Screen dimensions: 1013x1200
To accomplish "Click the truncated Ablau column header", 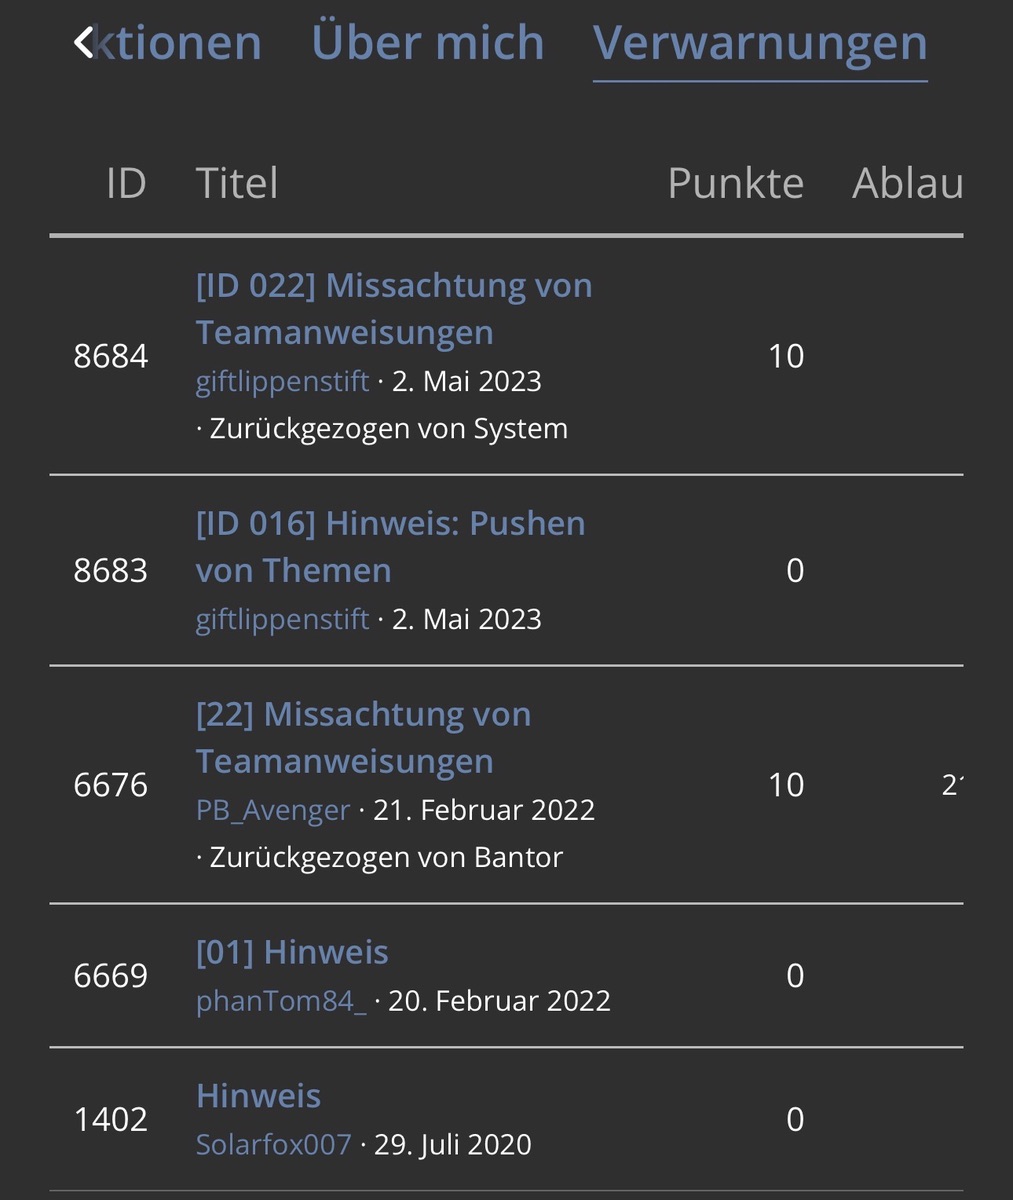I will point(908,184).
